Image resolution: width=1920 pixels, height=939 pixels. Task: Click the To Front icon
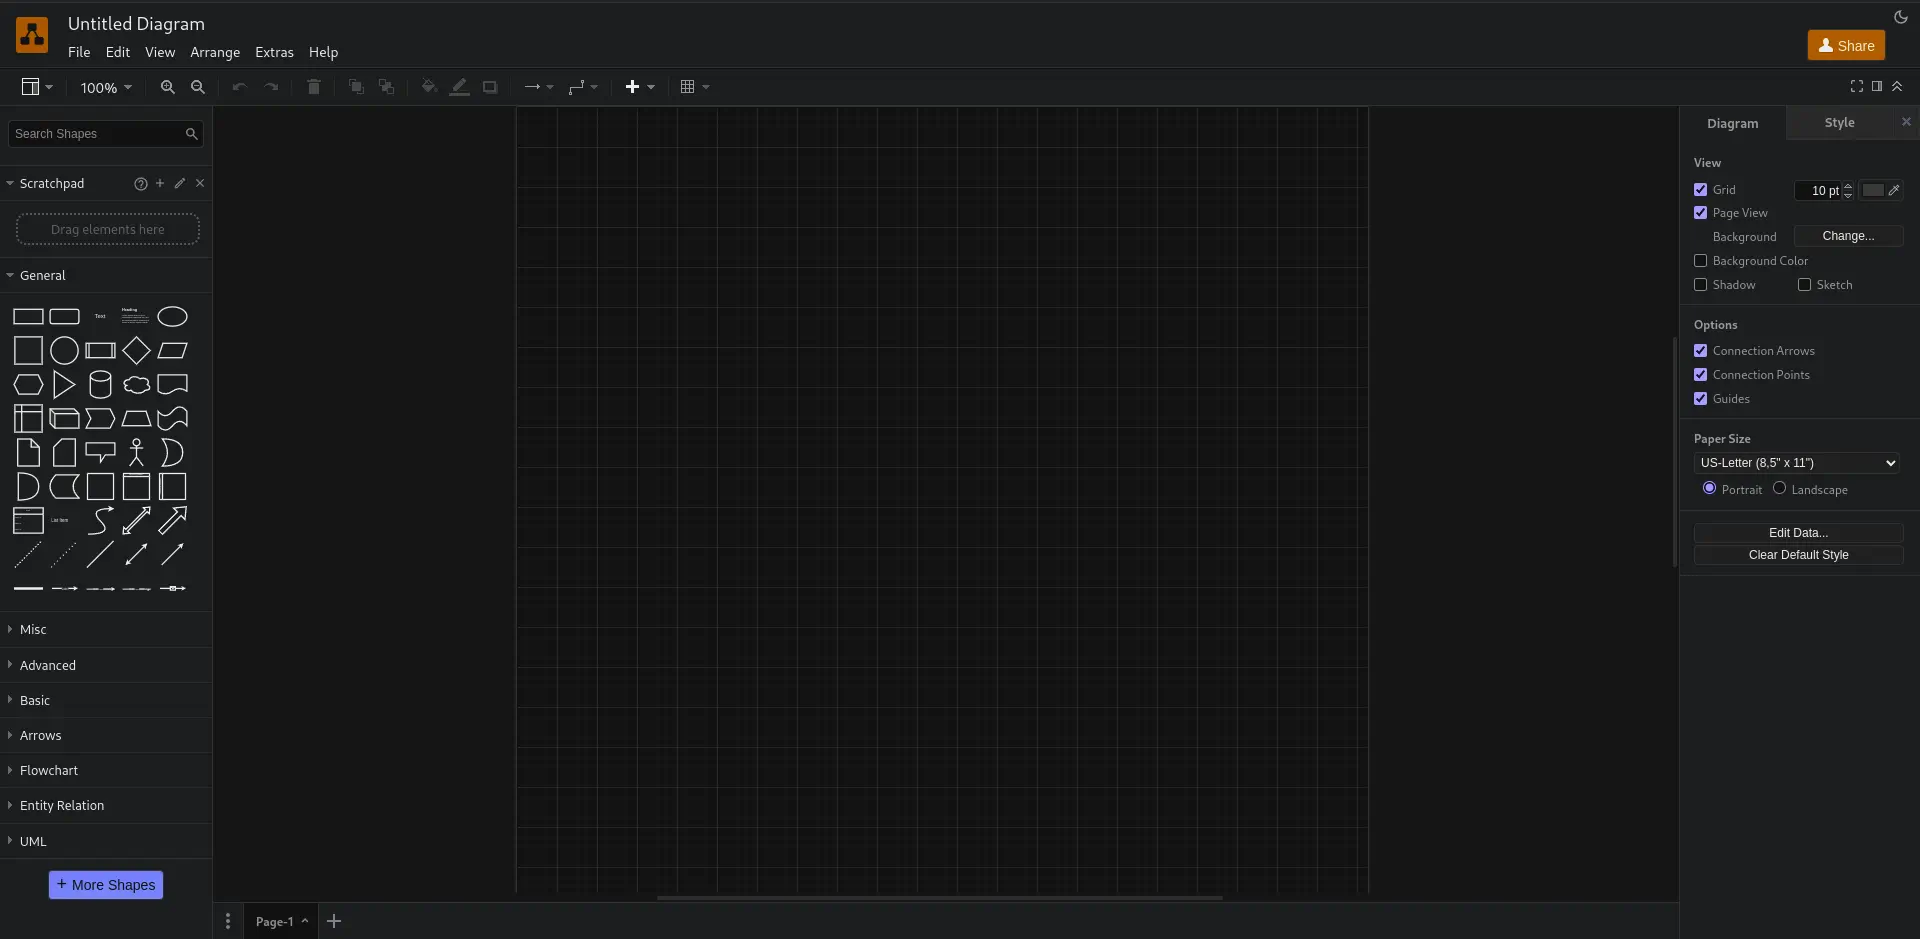click(356, 87)
